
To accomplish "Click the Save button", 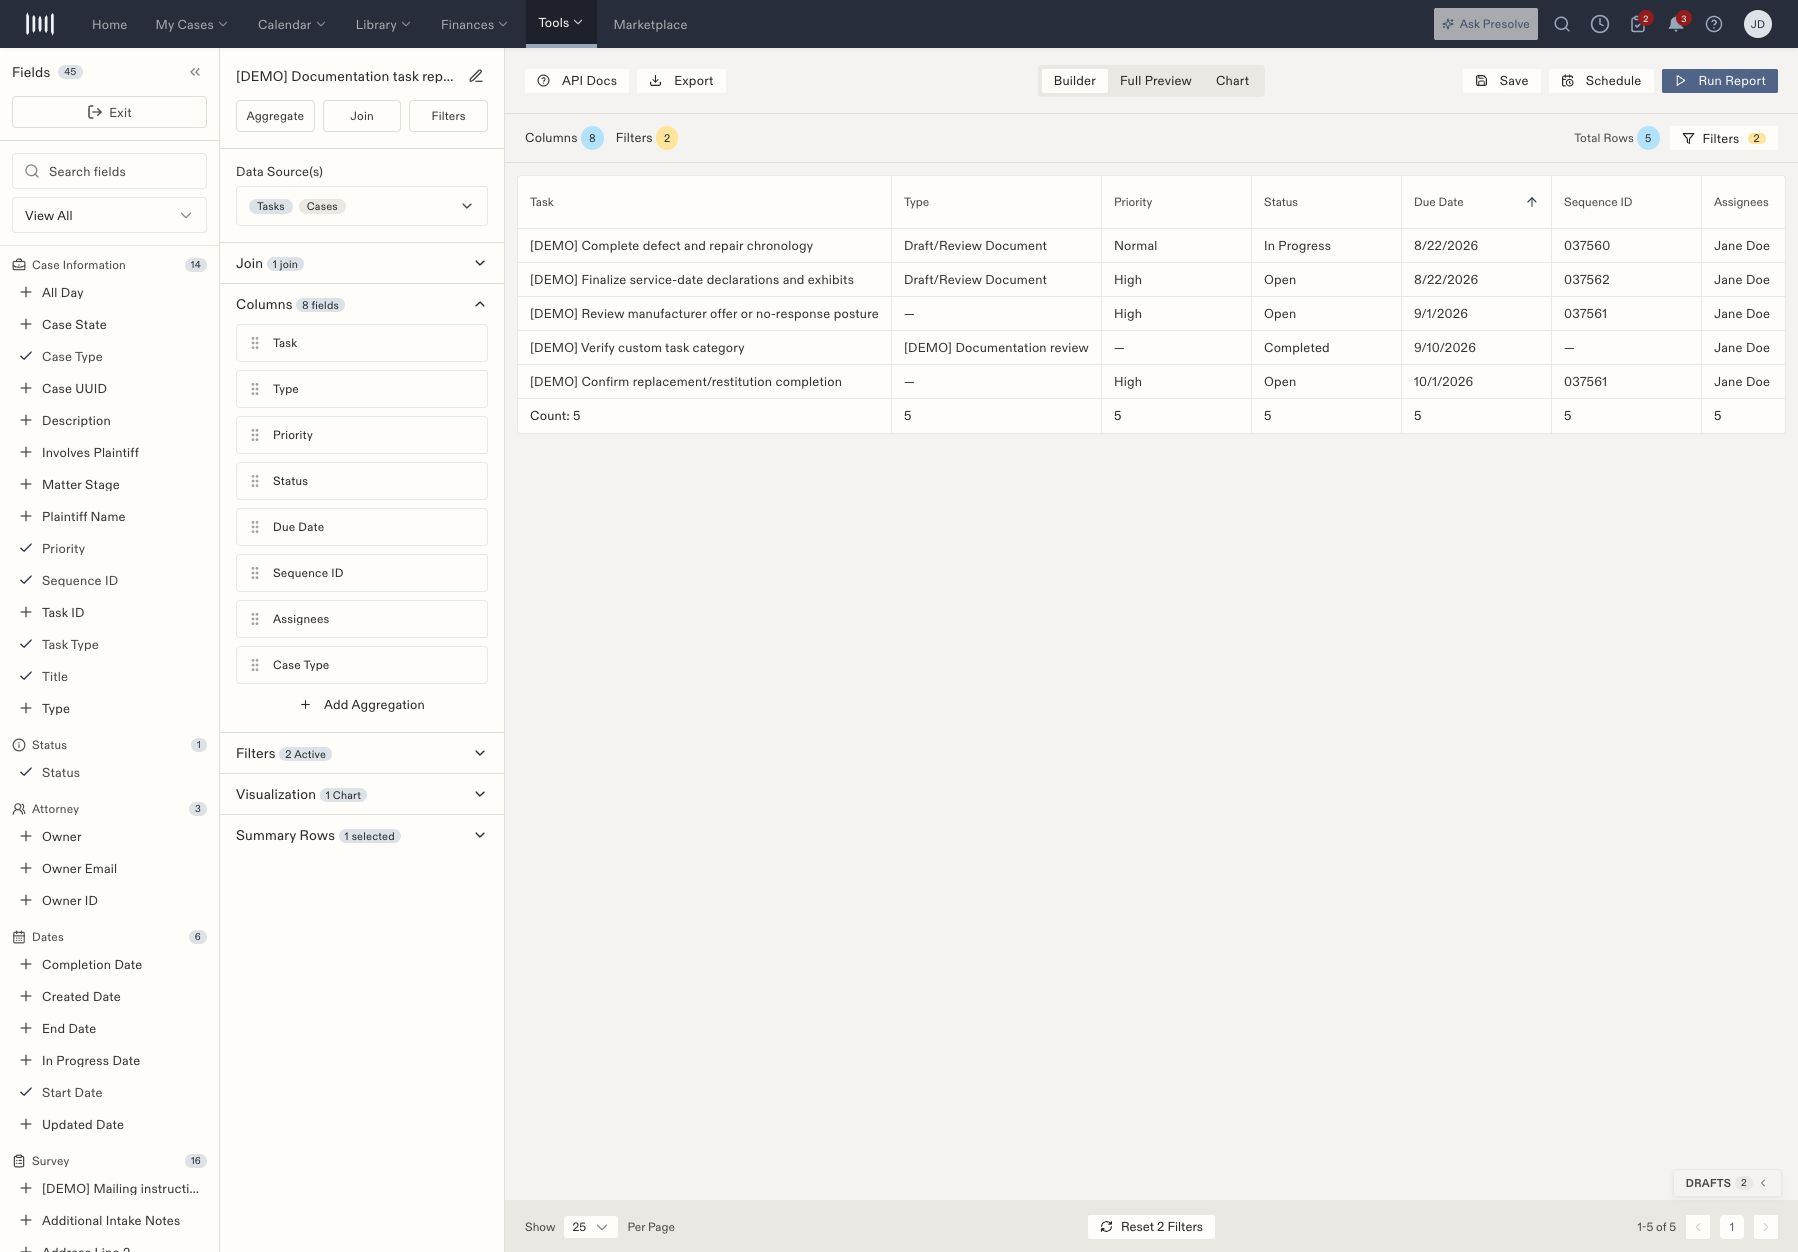I will pyautogui.click(x=1502, y=81).
